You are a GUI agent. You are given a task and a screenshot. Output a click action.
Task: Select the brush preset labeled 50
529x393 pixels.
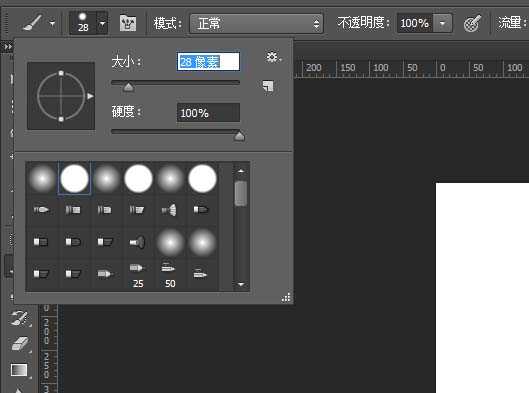pyautogui.click(x=170, y=275)
